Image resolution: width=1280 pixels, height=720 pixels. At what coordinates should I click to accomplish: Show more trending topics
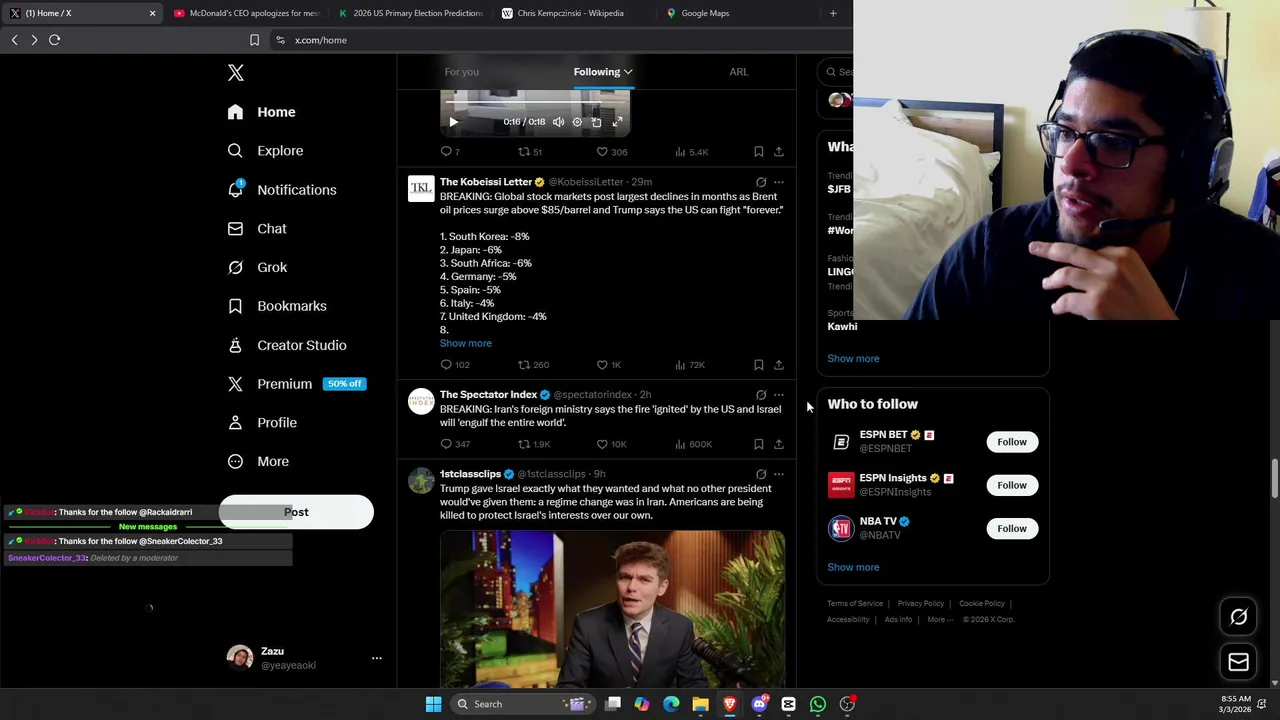click(x=853, y=358)
